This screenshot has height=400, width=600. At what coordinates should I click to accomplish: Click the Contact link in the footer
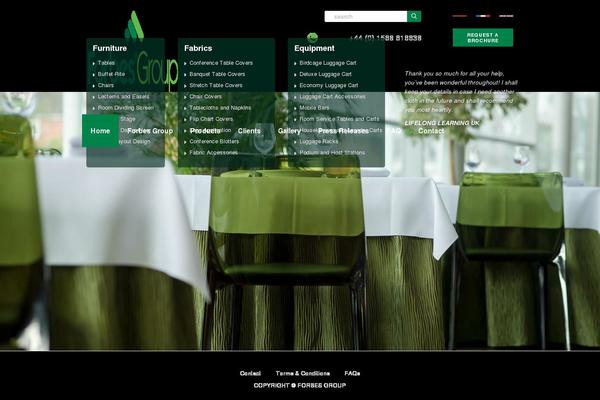[x=250, y=373]
